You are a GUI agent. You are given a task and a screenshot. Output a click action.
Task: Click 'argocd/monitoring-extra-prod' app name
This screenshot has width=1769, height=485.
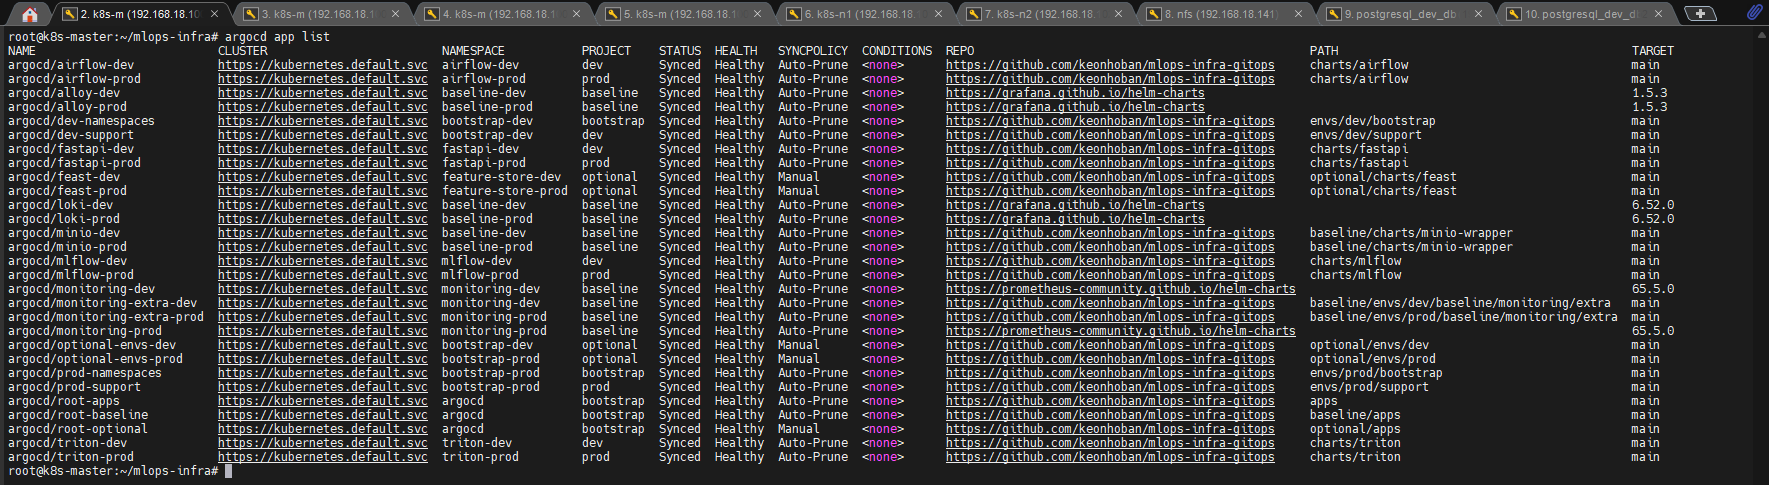point(105,317)
